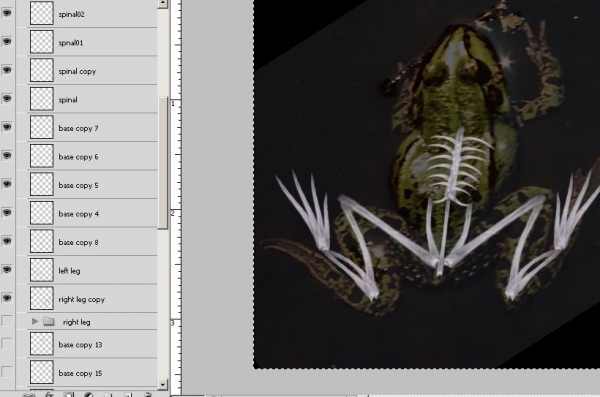Click the spinal02 layer thumbnail
The width and height of the screenshot is (600, 397).
point(41,13)
